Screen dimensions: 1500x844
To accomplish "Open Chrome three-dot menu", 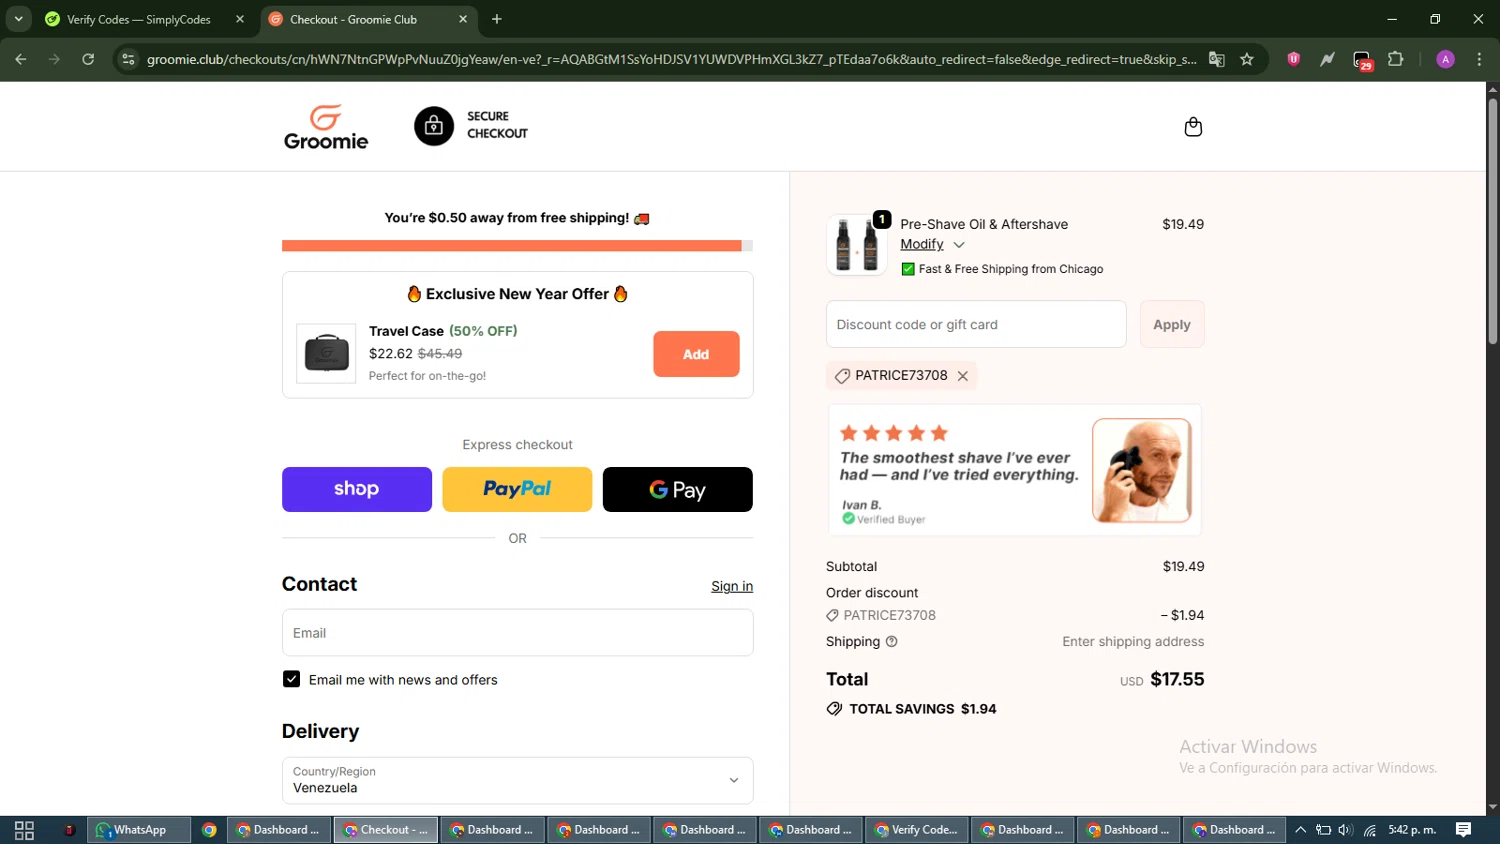I will click(1479, 59).
